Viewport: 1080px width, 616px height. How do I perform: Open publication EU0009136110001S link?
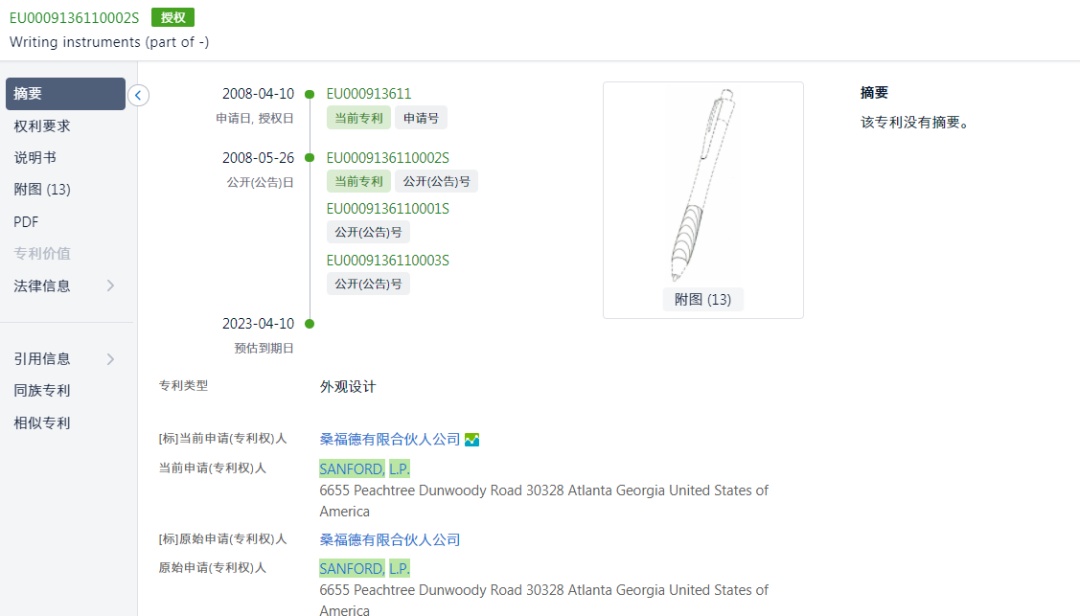[388, 209]
